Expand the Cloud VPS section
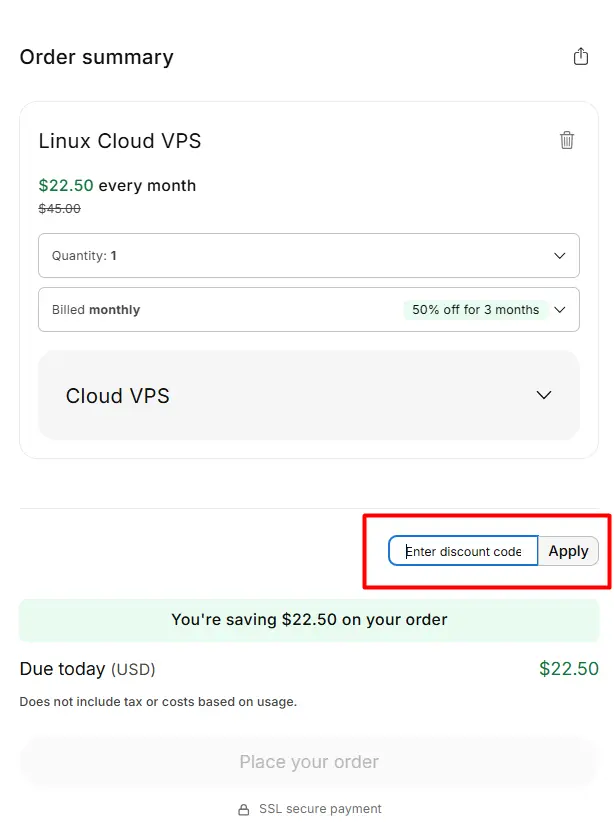Viewport: 614px width, 840px height. point(308,396)
